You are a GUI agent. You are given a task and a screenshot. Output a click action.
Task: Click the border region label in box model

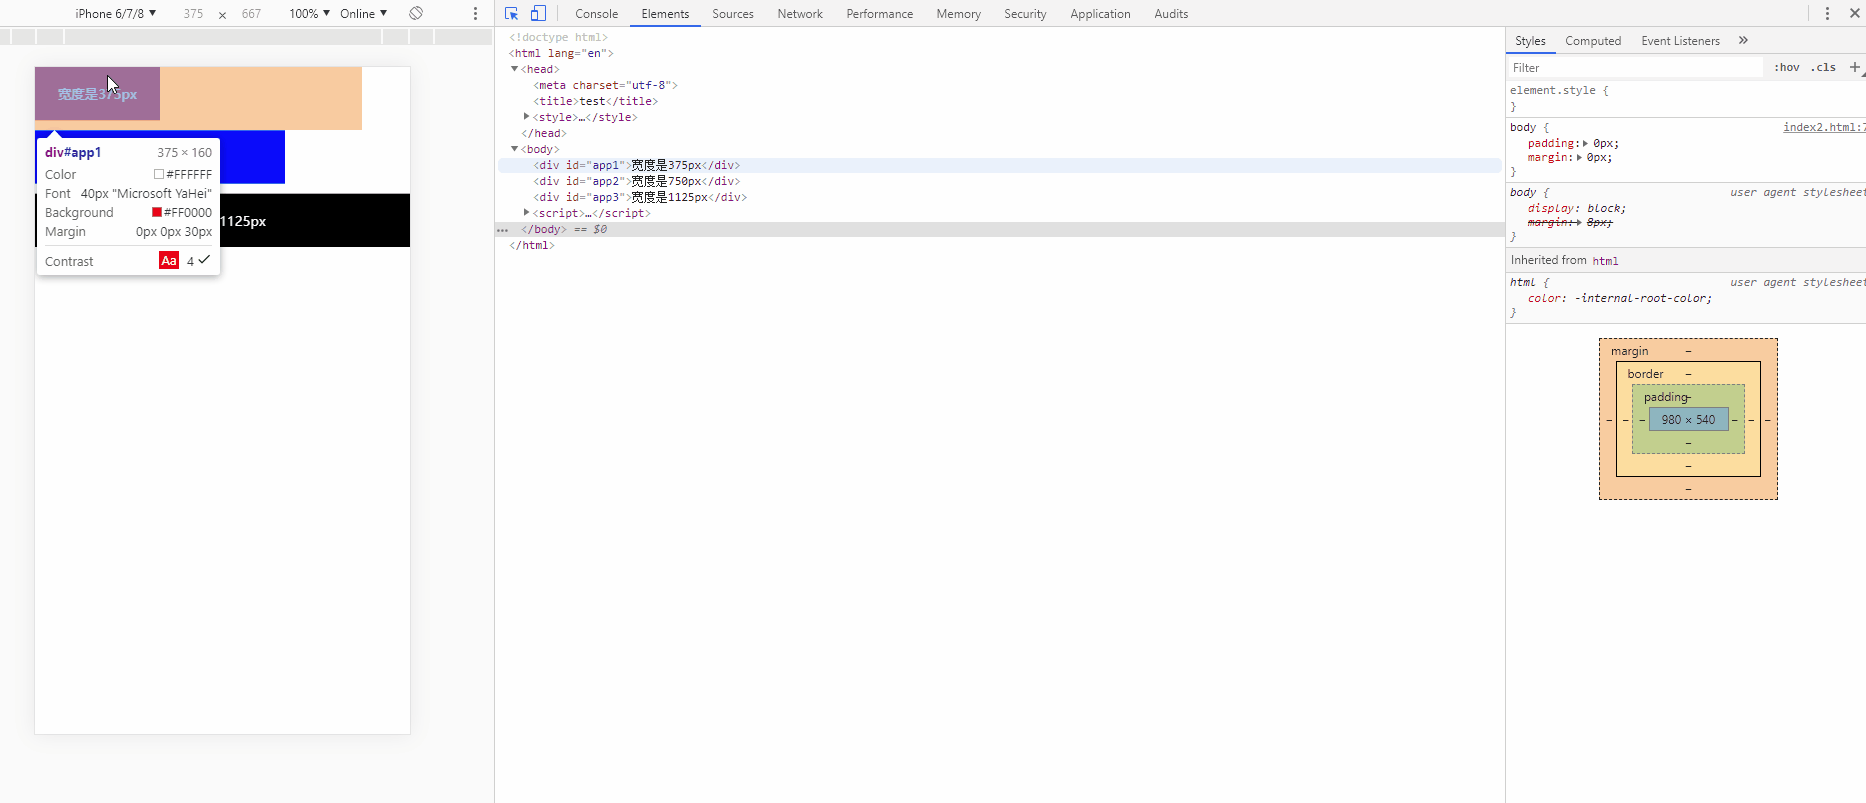point(1645,374)
